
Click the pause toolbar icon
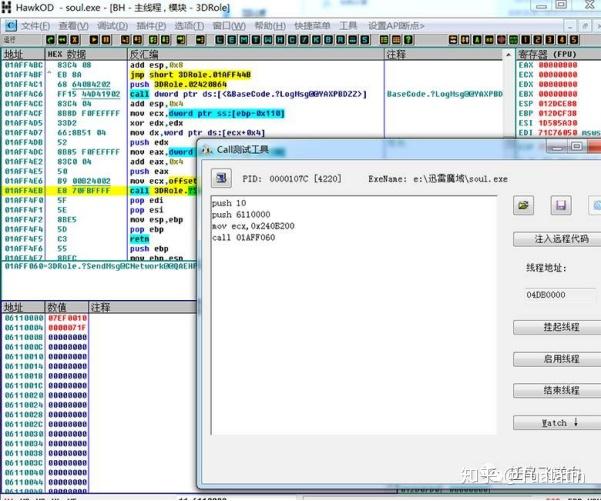[x=106, y=39]
